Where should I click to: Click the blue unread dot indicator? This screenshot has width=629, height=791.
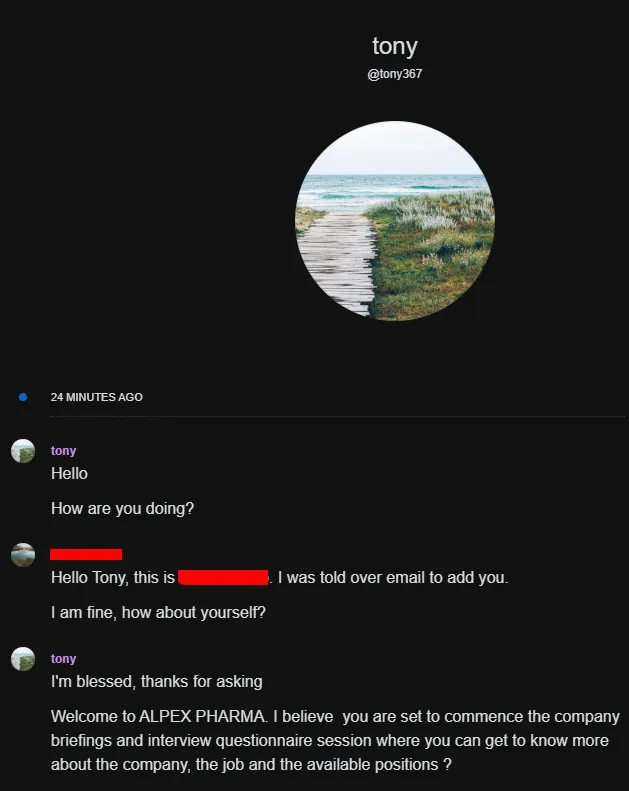(23, 397)
